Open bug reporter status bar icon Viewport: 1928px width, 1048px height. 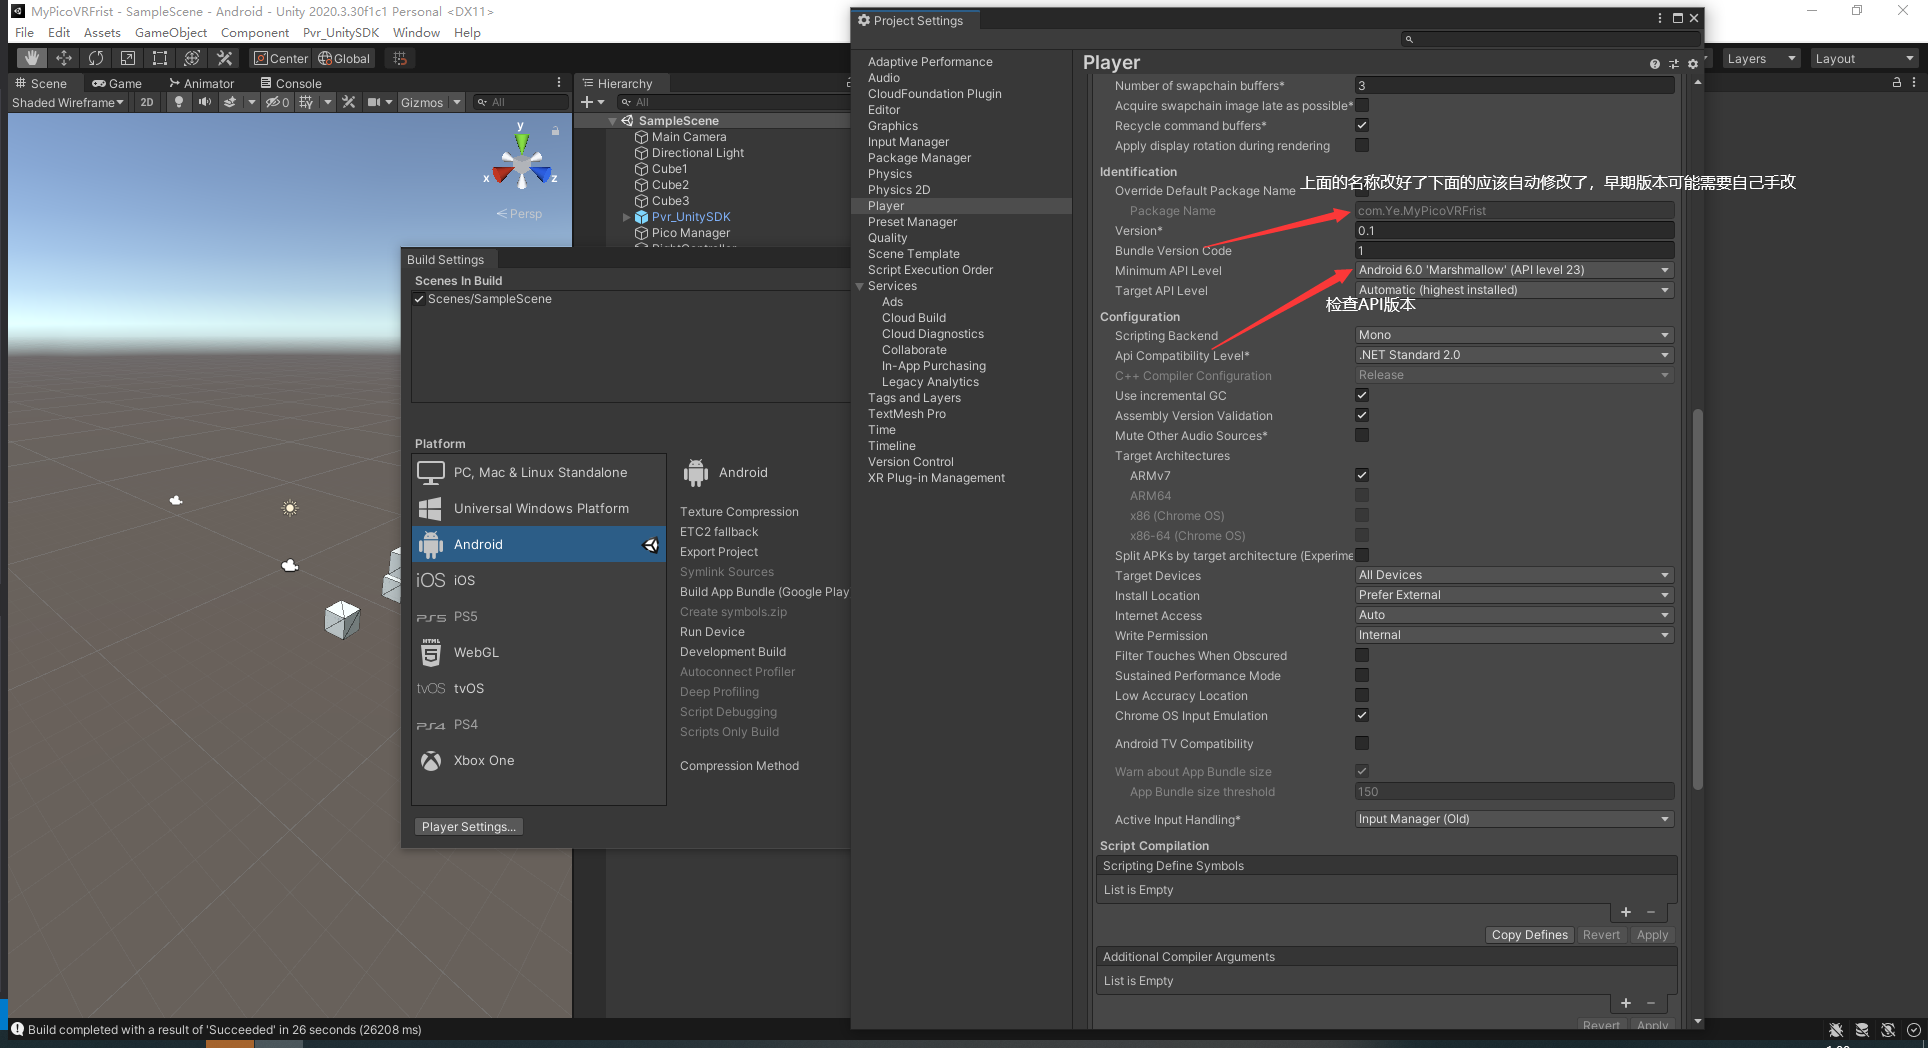pos(1835,1029)
